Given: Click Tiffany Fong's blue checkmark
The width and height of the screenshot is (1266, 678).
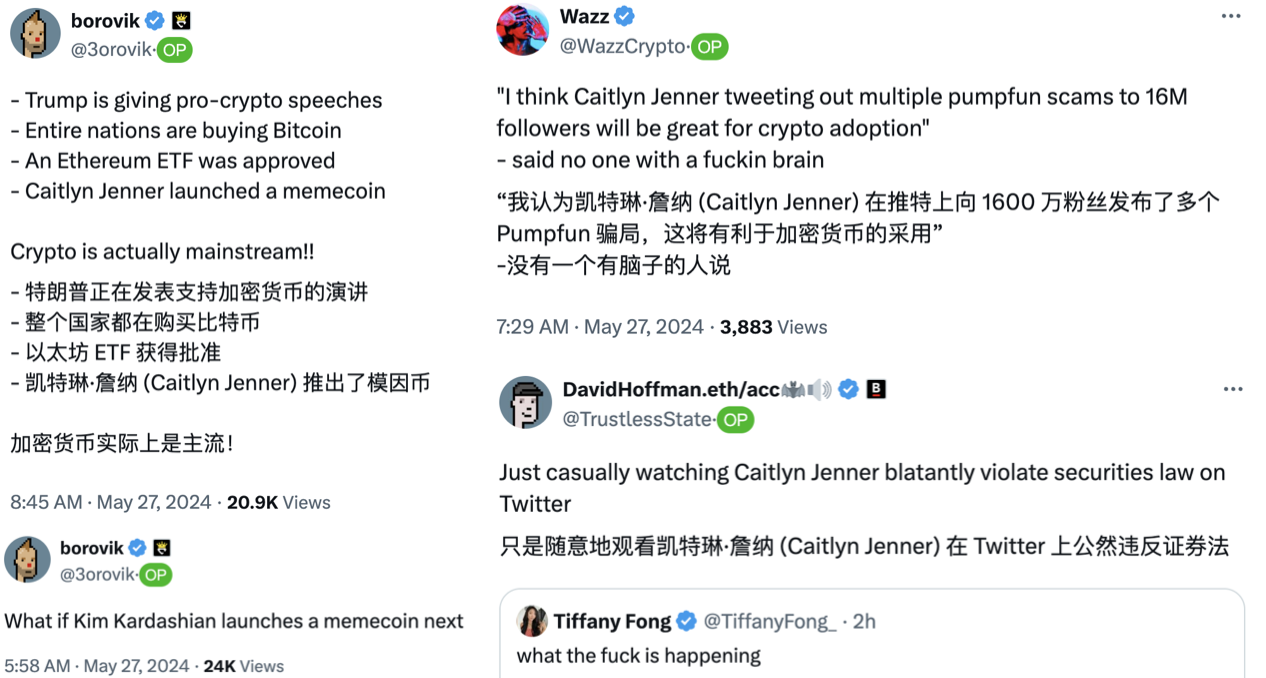Looking at the screenshot, I should (x=685, y=621).
